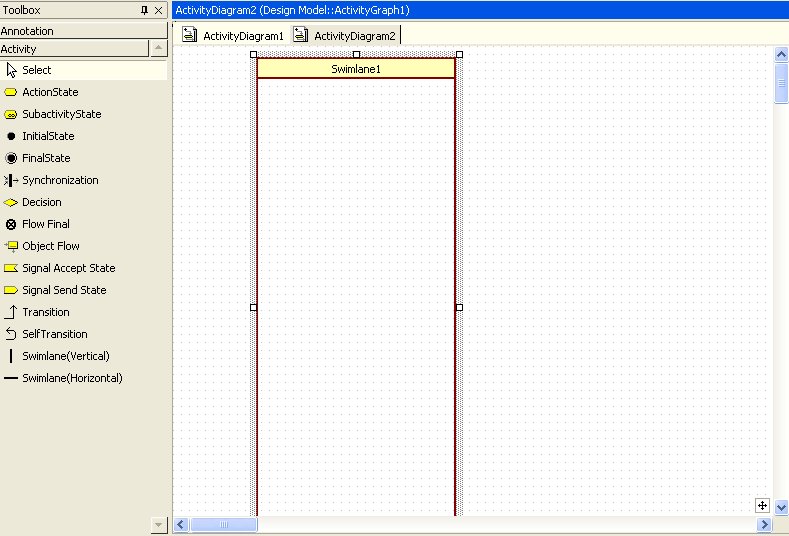Open the diagram overview pan icon
Image resolution: width=789 pixels, height=536 pixels.
pyautogui.click(x=762, y=506)
